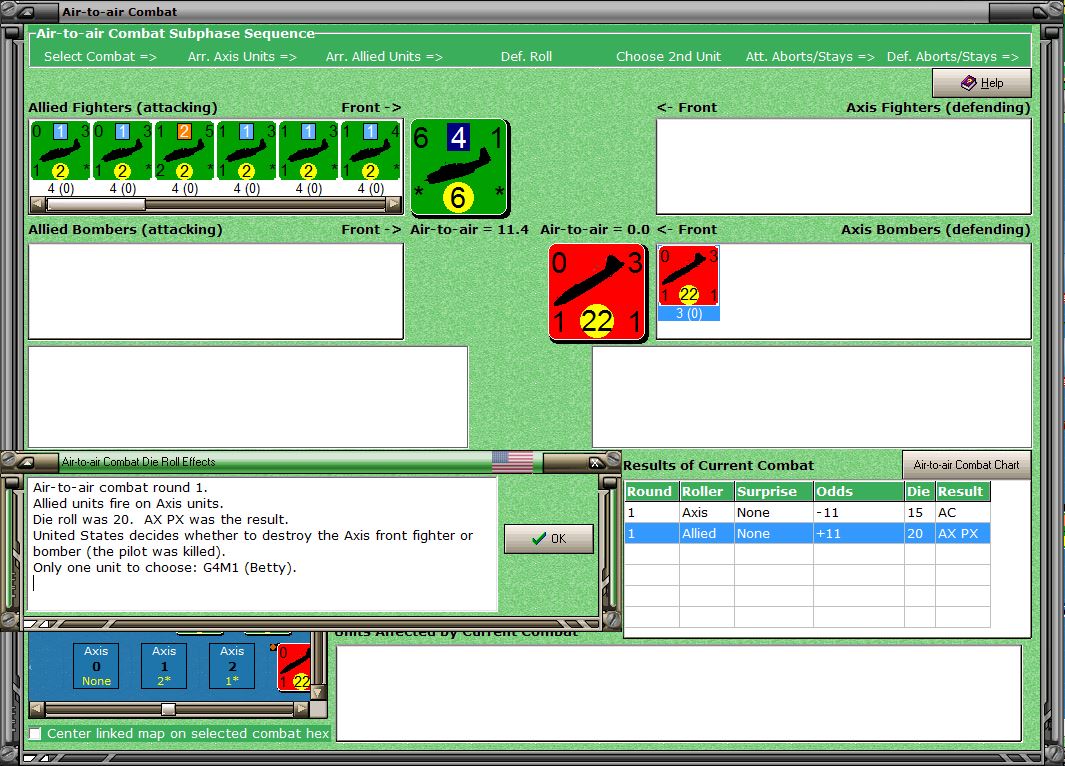Click Select Combat subphase step
The height and width of the screenshot is (766, 1065).
(x=101, y=56)
